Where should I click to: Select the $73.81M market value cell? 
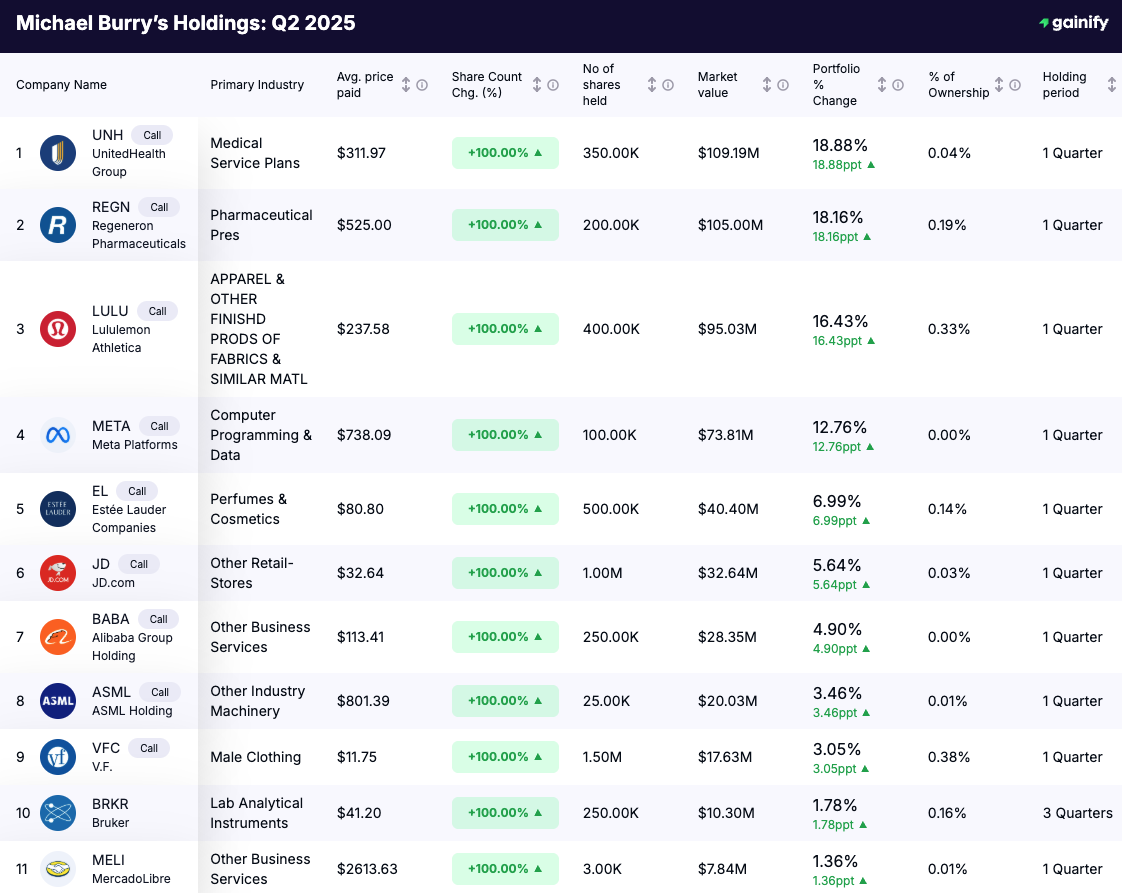click(x=726, y=435)
